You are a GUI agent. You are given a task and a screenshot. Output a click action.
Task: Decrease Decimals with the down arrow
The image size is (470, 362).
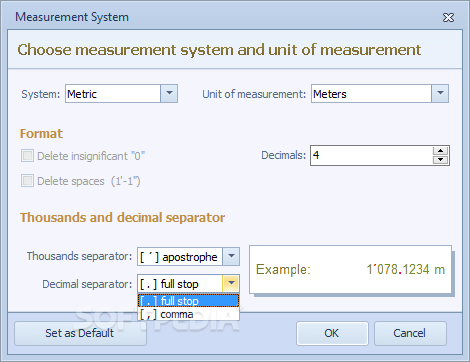click(440, 160)
